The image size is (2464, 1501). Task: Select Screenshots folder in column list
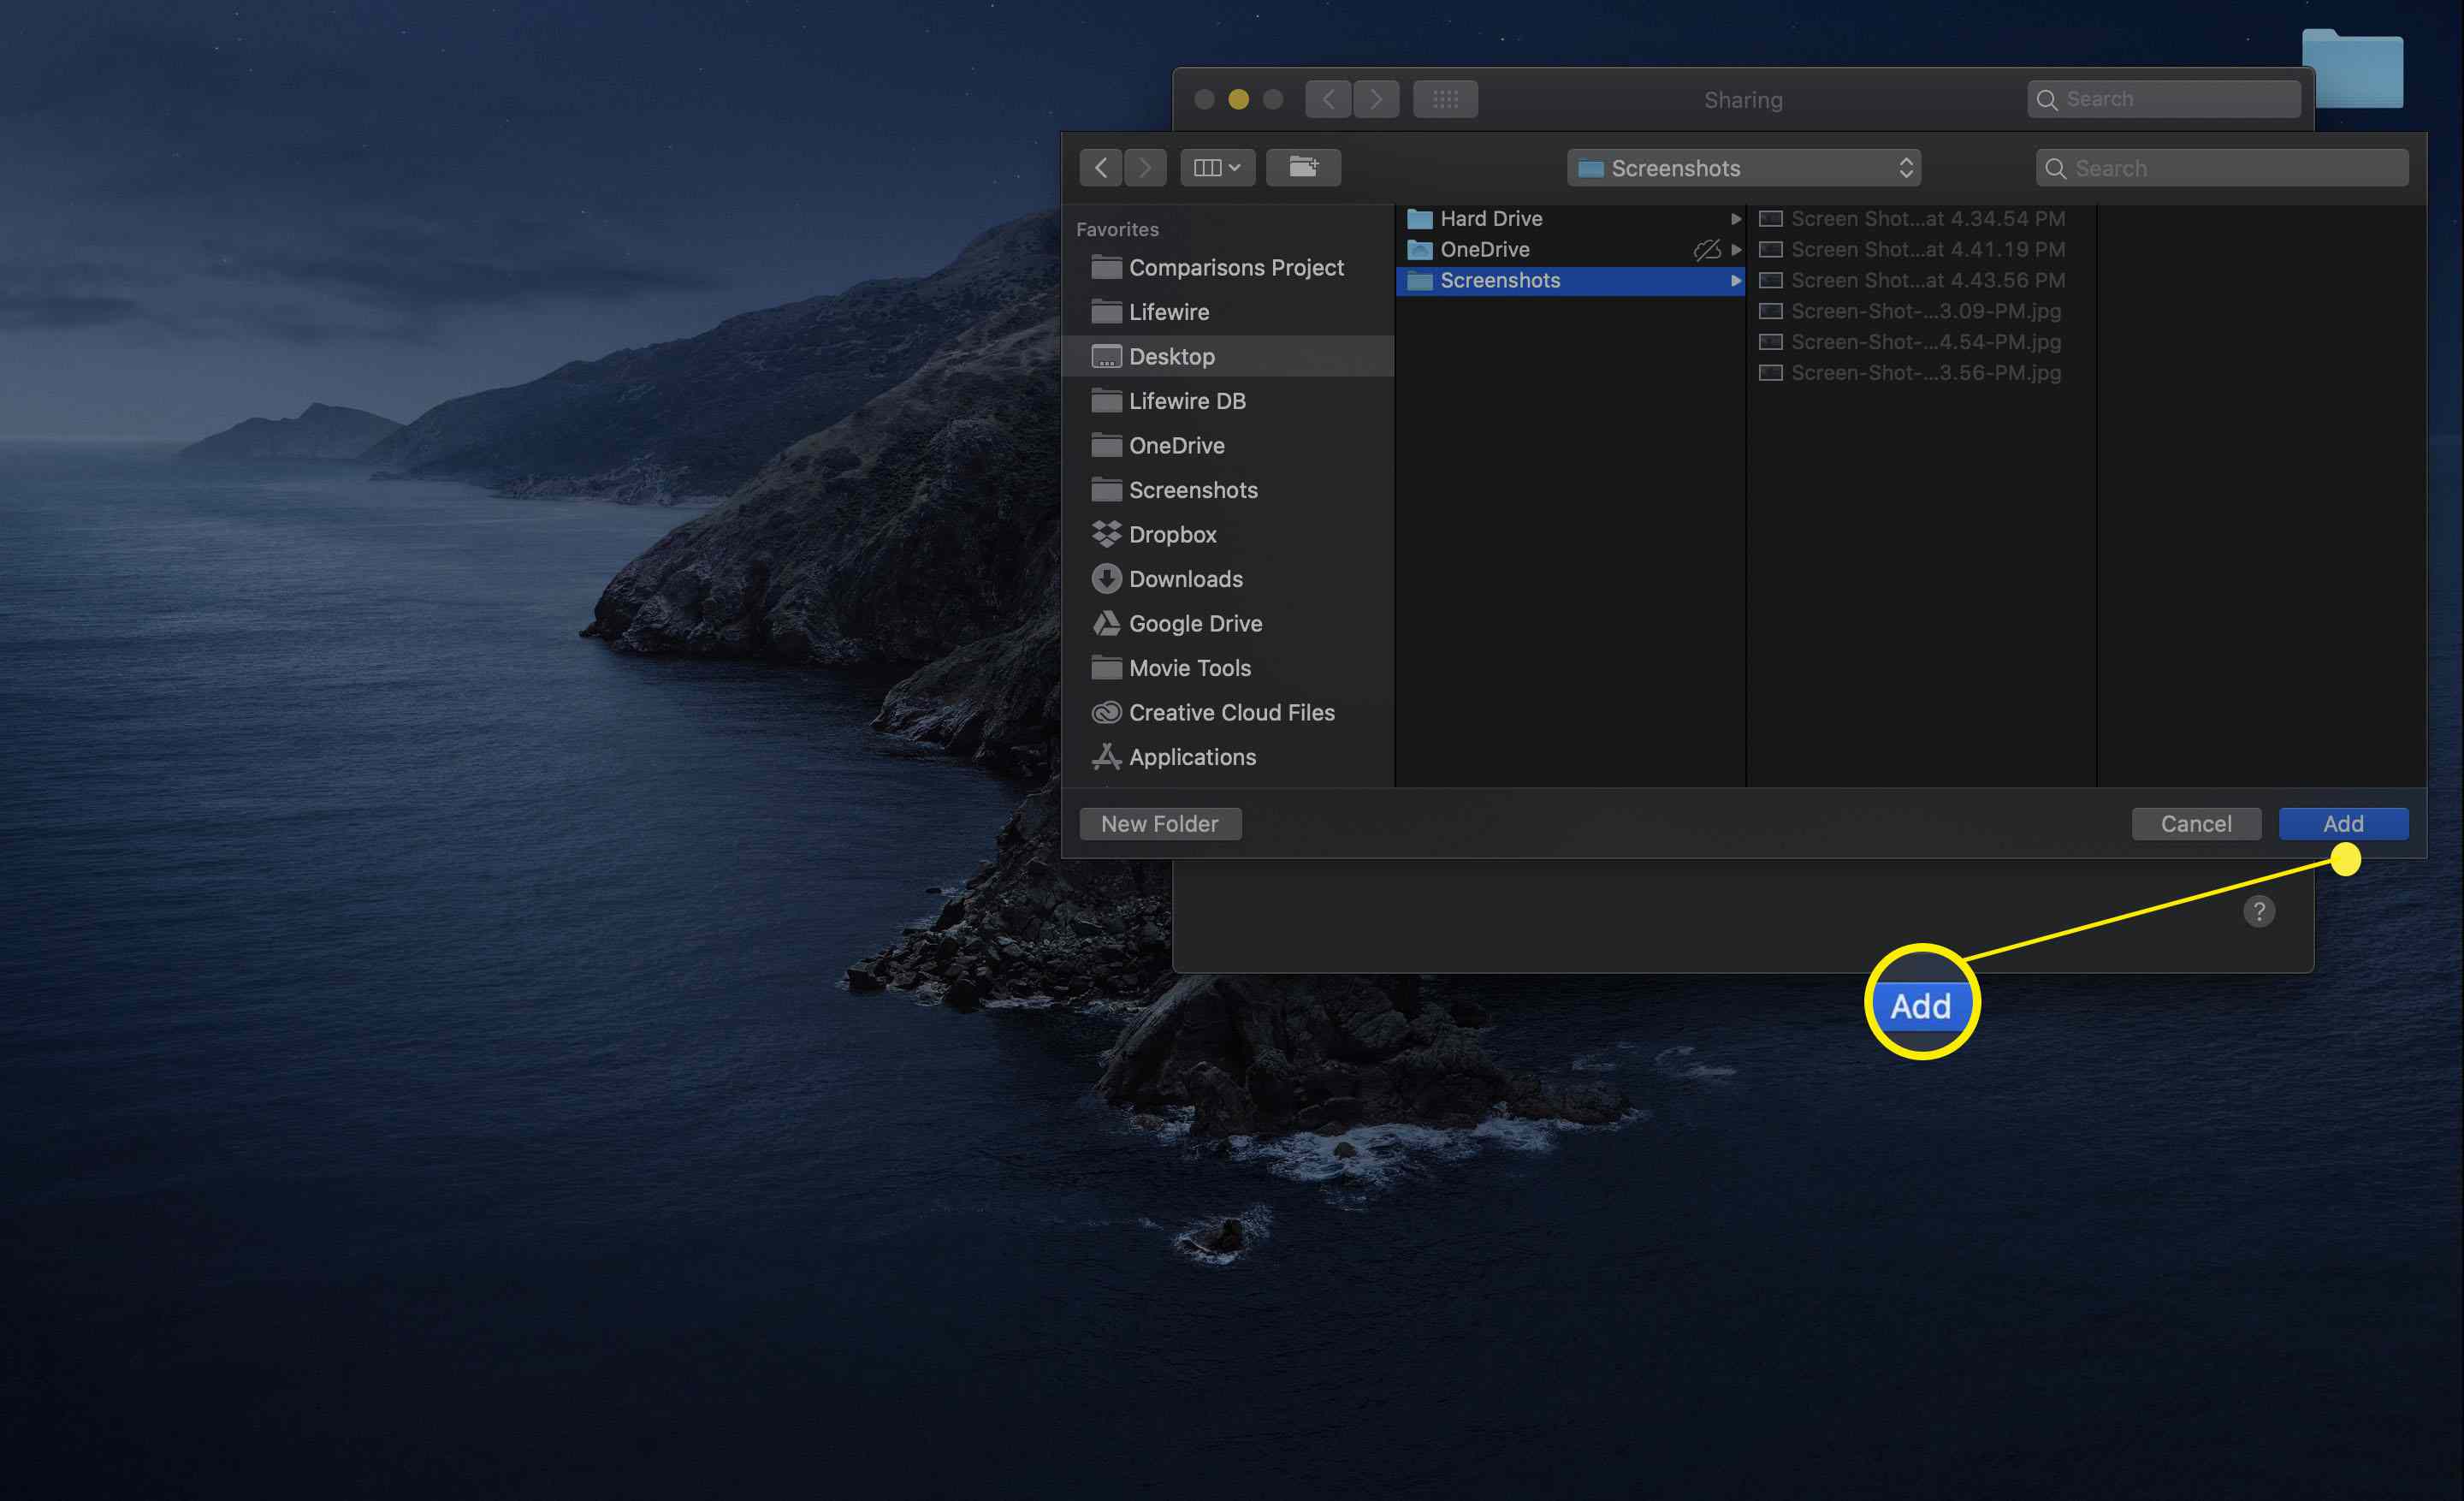[1570, 281]
